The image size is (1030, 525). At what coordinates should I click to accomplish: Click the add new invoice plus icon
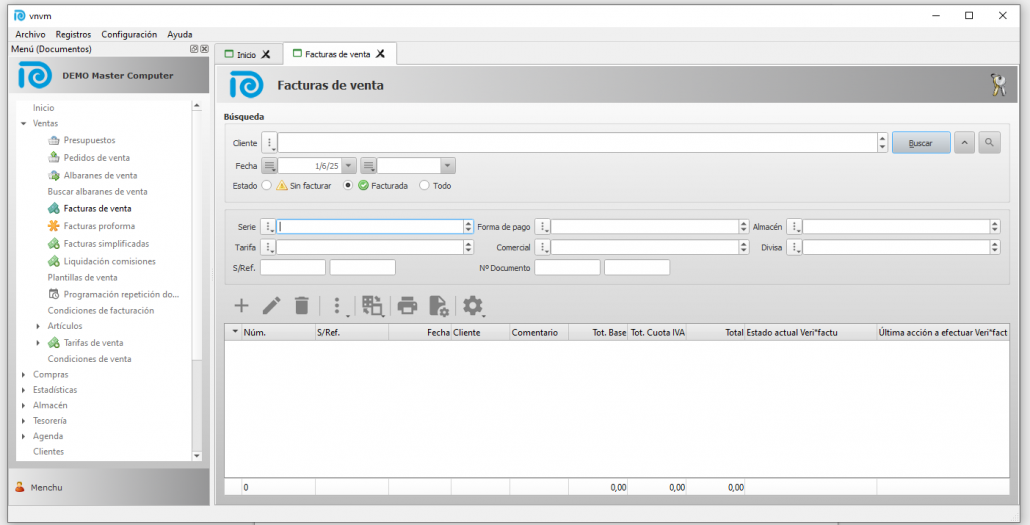coord(241,305)
